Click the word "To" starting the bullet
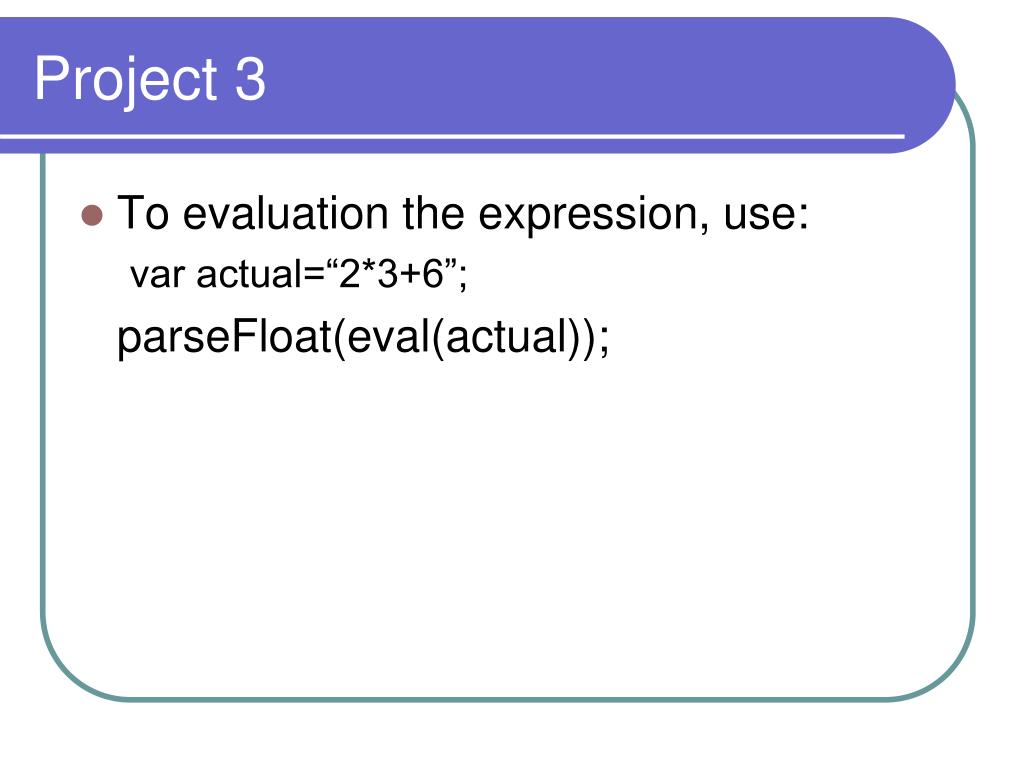The height and width of the screenshot is (768, 1024). (143, 213)
